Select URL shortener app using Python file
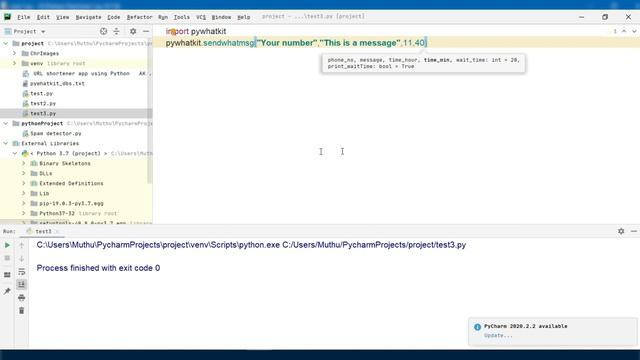Viewport: 640px width, 360px height. pos(81,73)
